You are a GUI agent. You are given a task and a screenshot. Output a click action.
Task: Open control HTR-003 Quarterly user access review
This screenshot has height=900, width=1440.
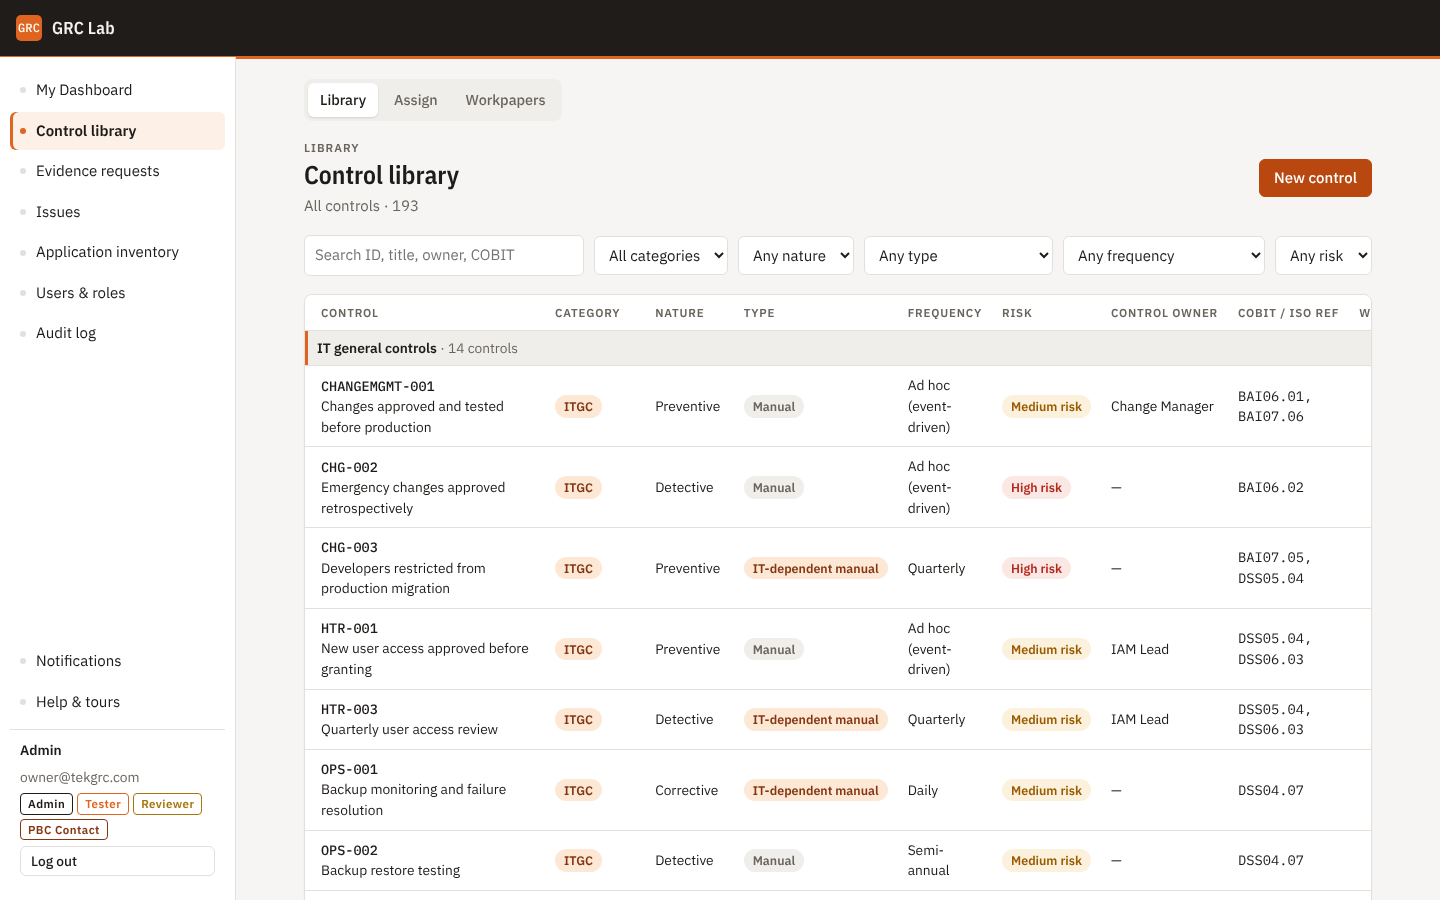[838, 720]
